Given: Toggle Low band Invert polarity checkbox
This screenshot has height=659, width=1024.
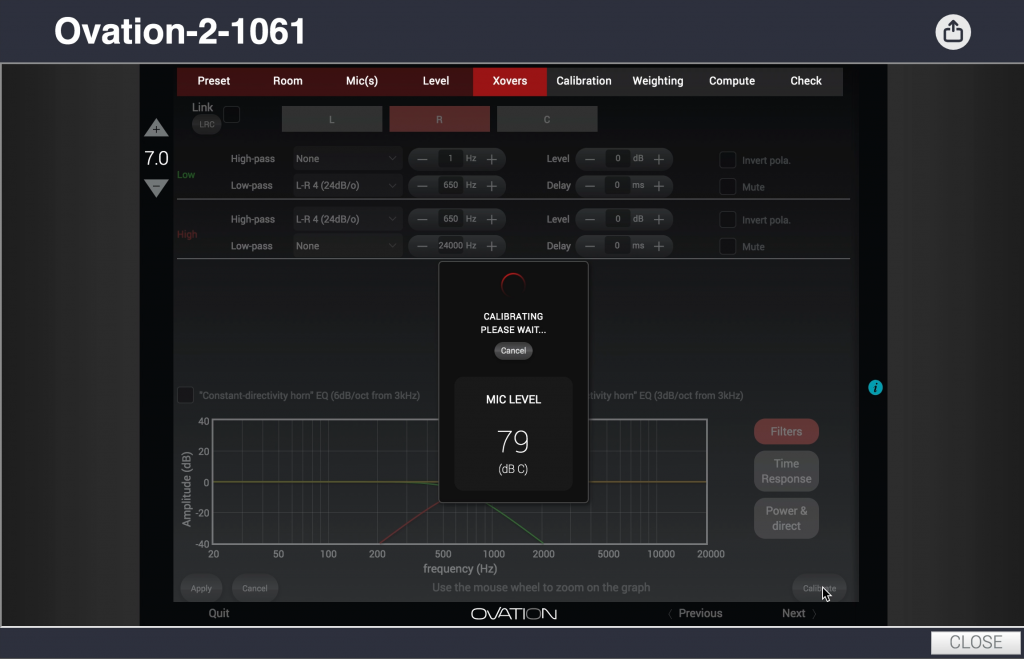Looking at the screenshot, I should point(728,159).
